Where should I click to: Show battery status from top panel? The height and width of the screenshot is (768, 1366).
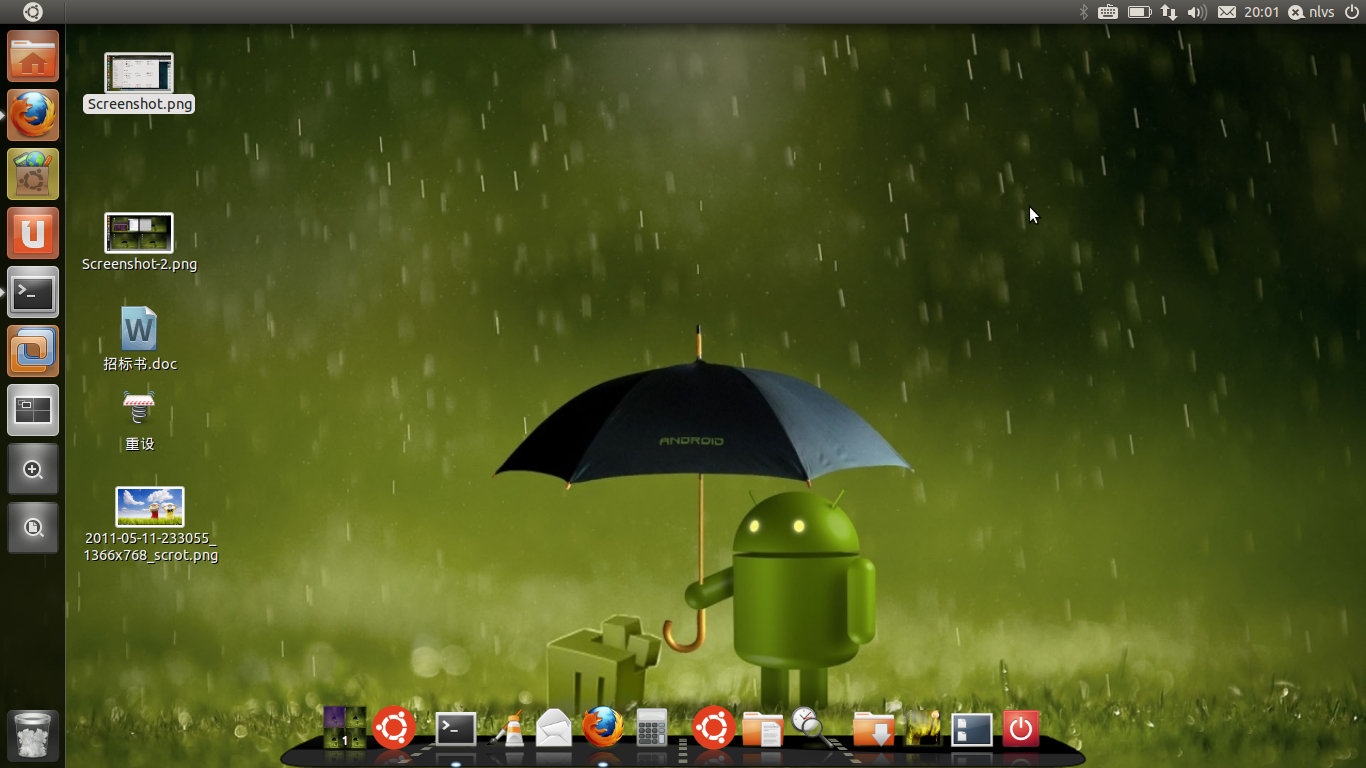point(1139,12)
